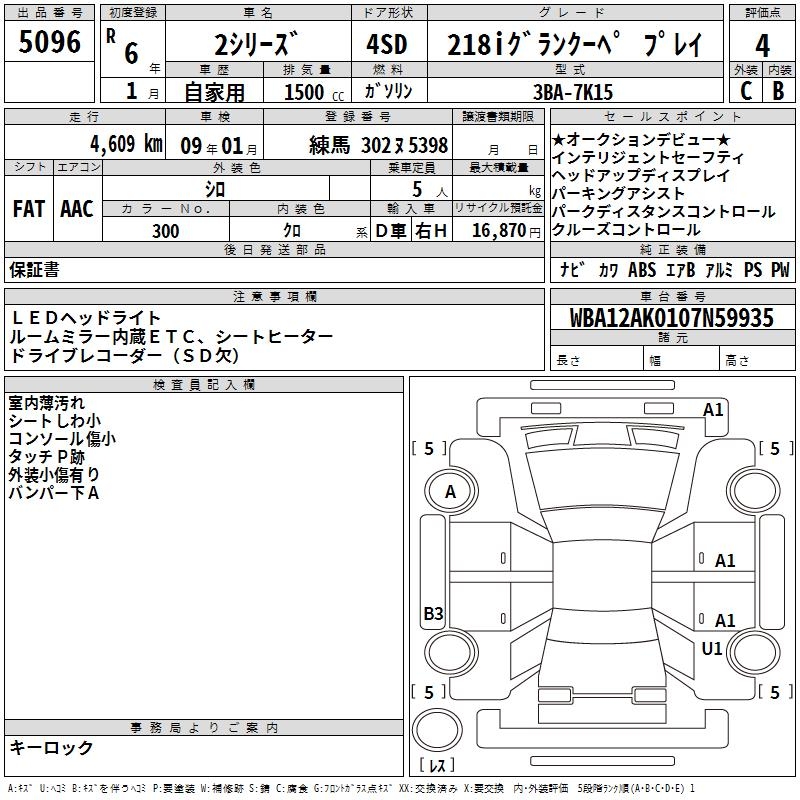Select the ABS equipment label
The image size is (800, 800).
tap(641, 270)
